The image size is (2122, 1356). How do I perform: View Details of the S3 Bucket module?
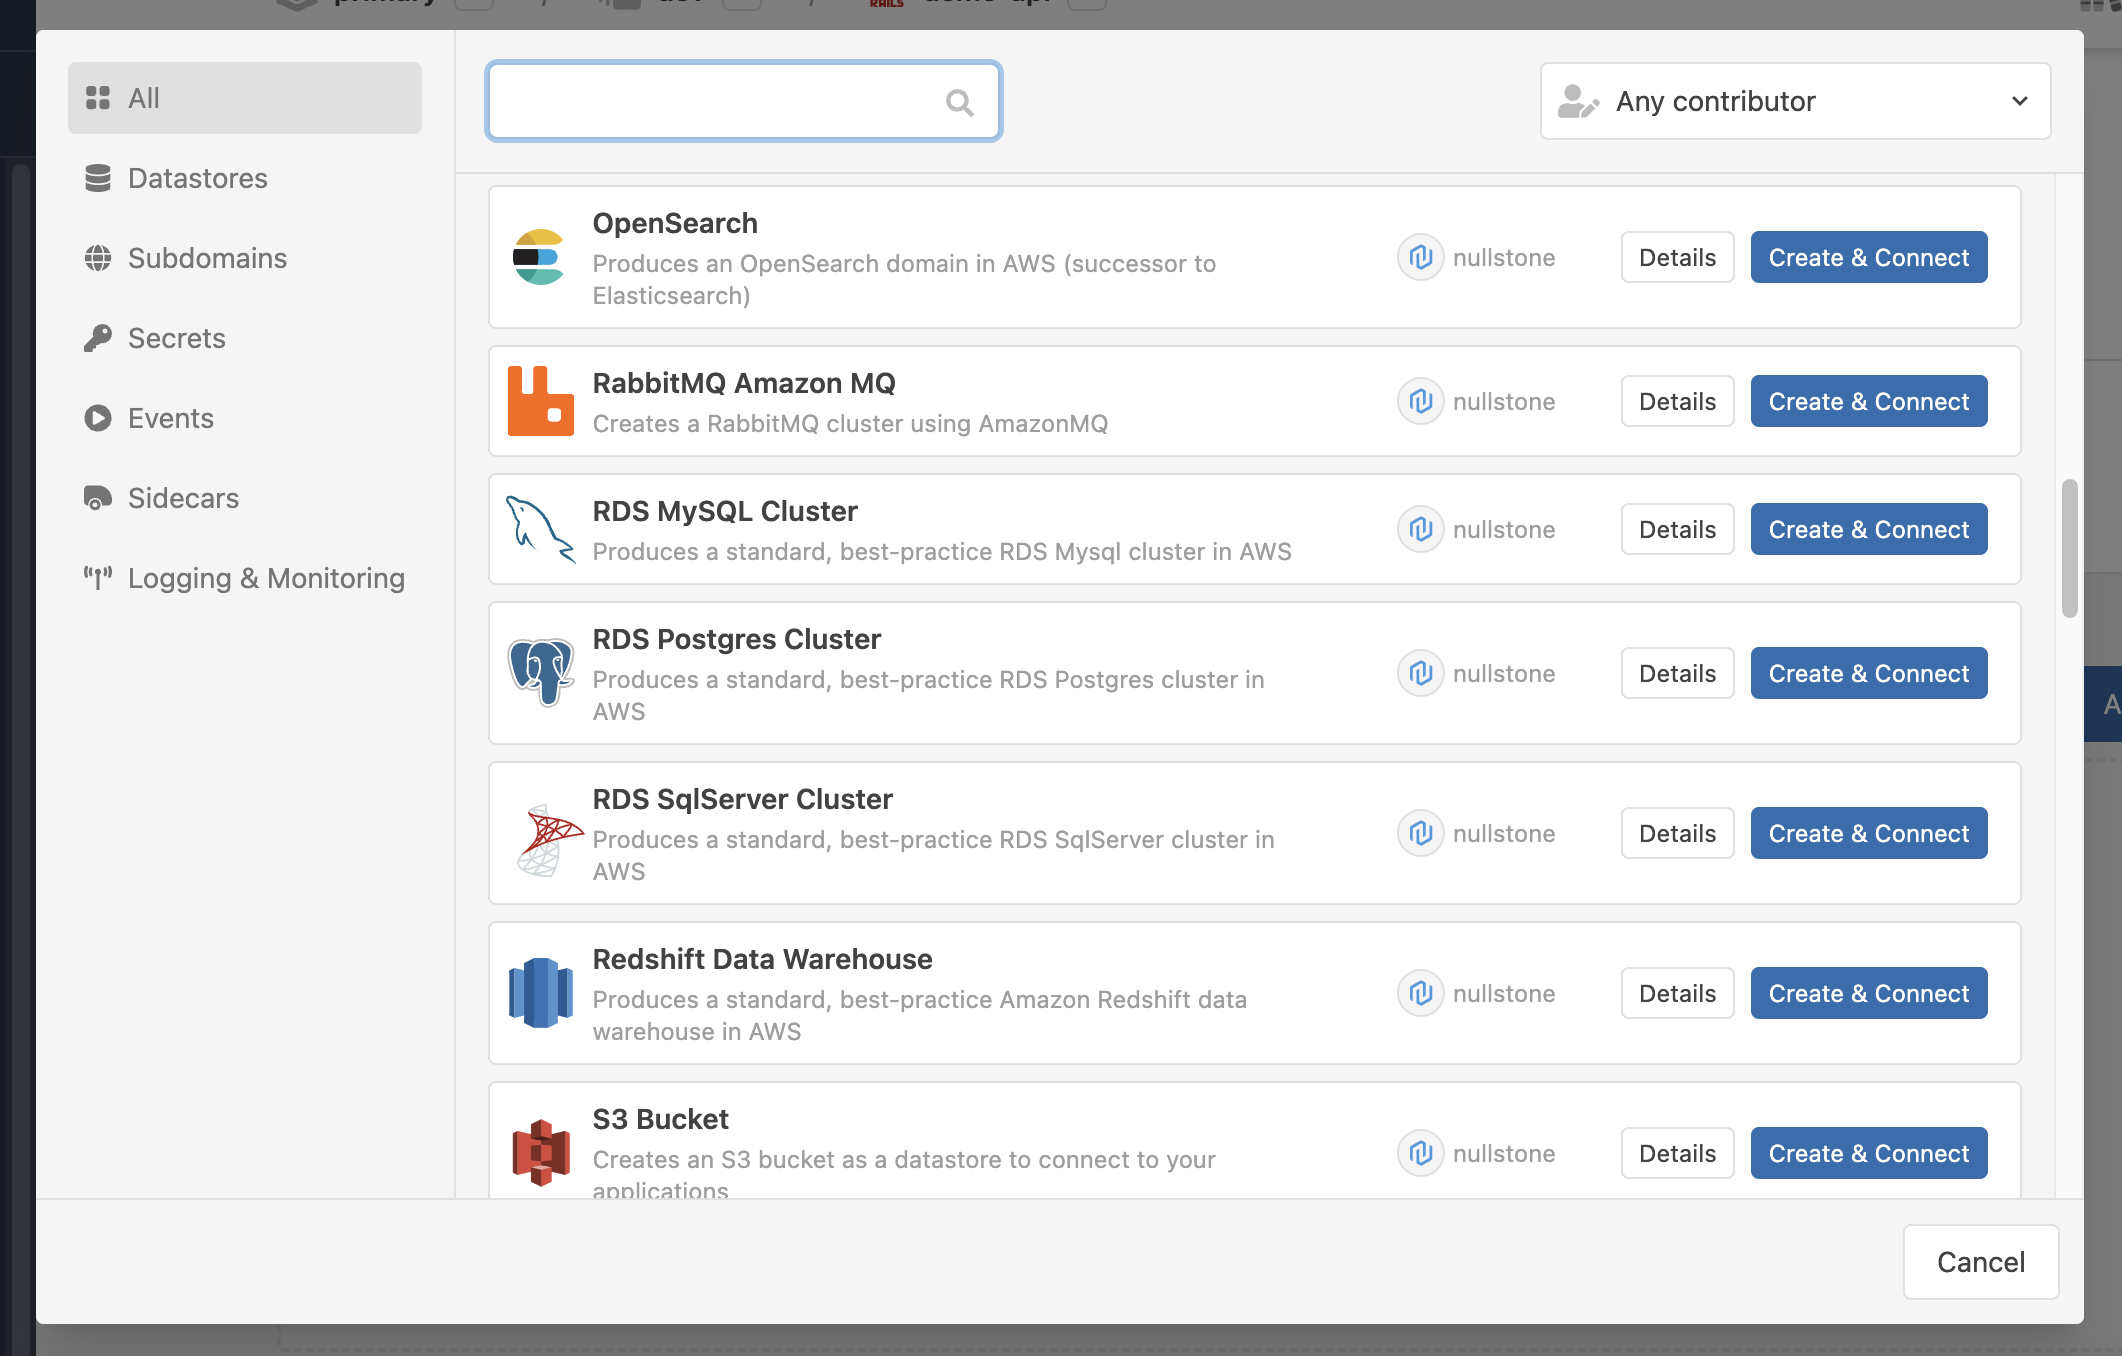(x=1677, y=1153)
